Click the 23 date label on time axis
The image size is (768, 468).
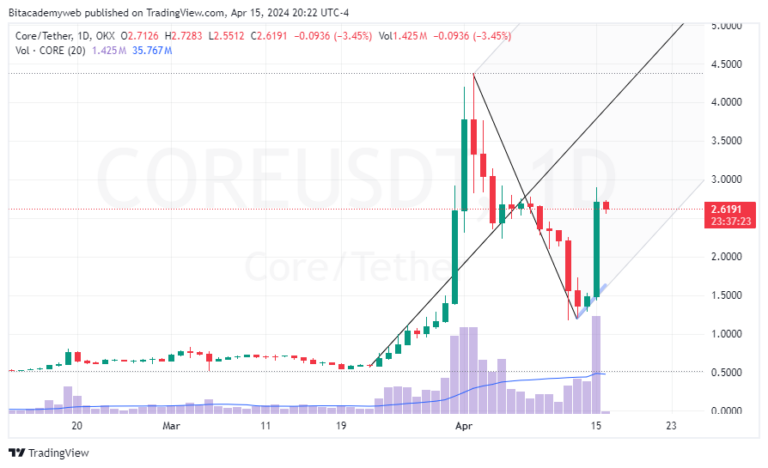pos(671,425)
